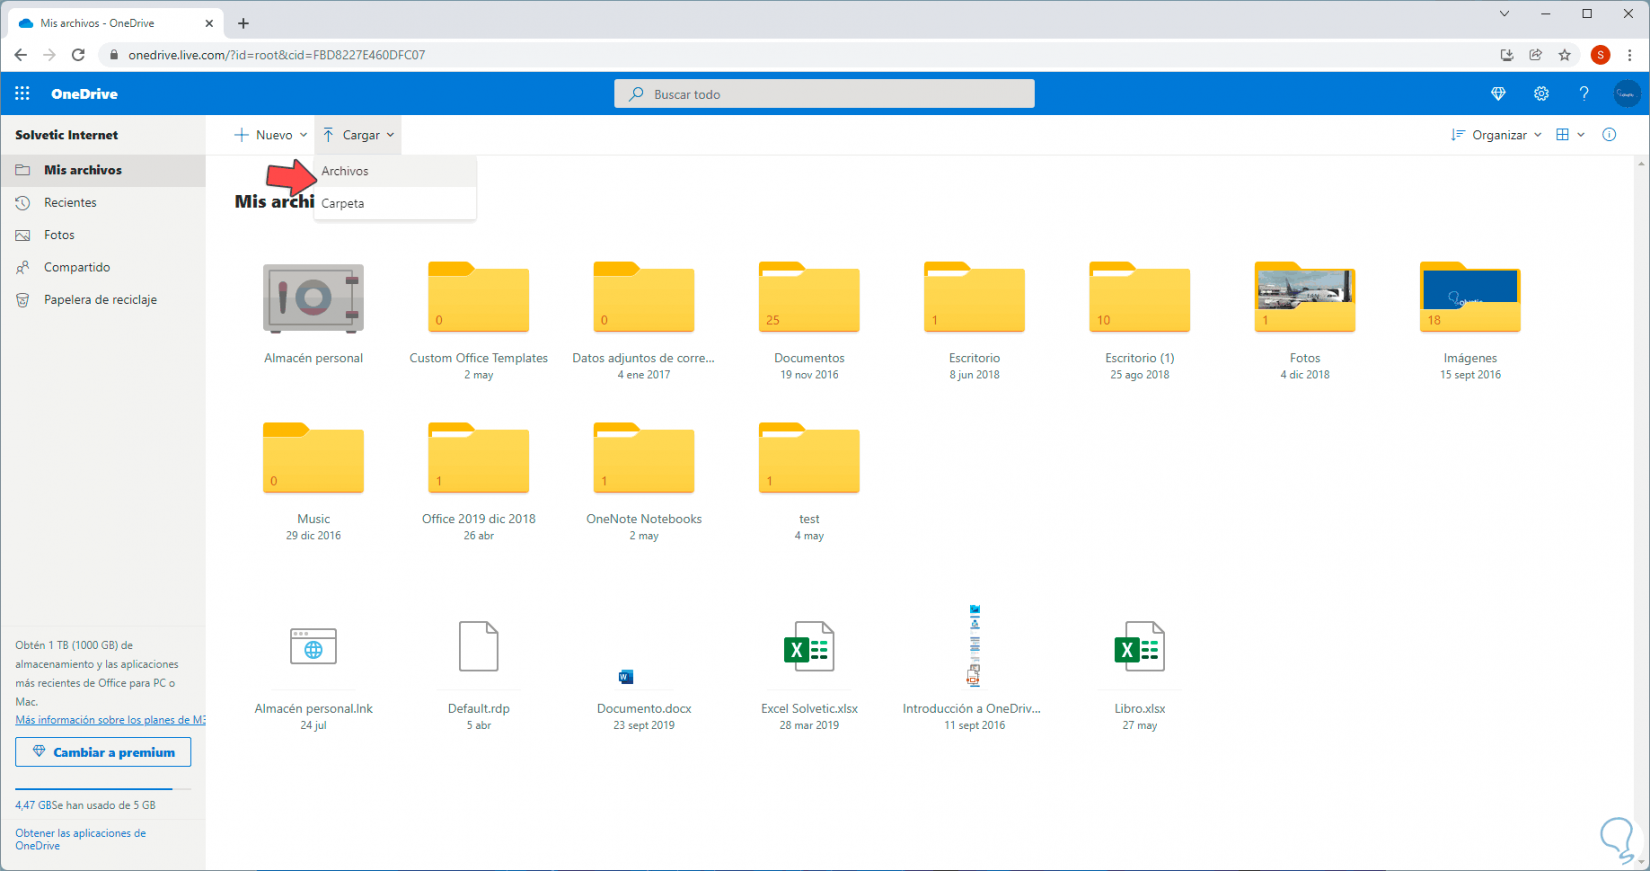Viewport: 1650px width, 871px height.
Task: Go to Mis archivos in the sidebar
Action: [103, 170]
